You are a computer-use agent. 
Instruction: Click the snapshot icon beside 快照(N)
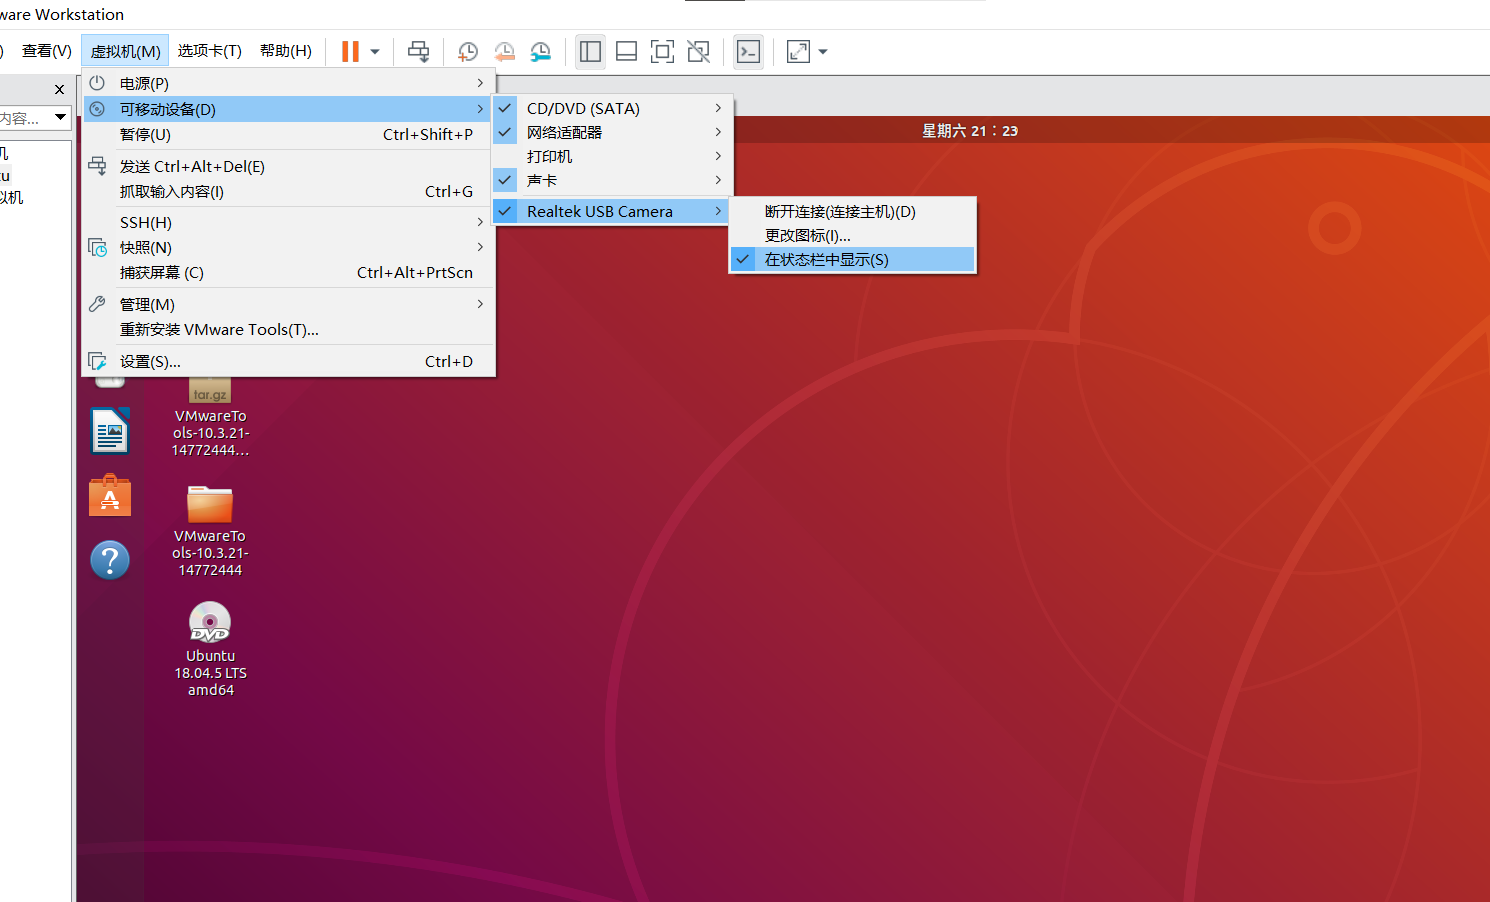point(97,247)
